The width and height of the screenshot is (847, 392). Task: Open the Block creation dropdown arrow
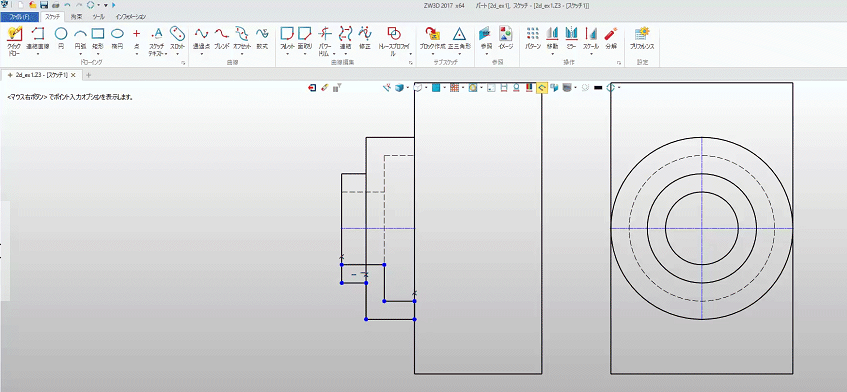coord(432,54)
